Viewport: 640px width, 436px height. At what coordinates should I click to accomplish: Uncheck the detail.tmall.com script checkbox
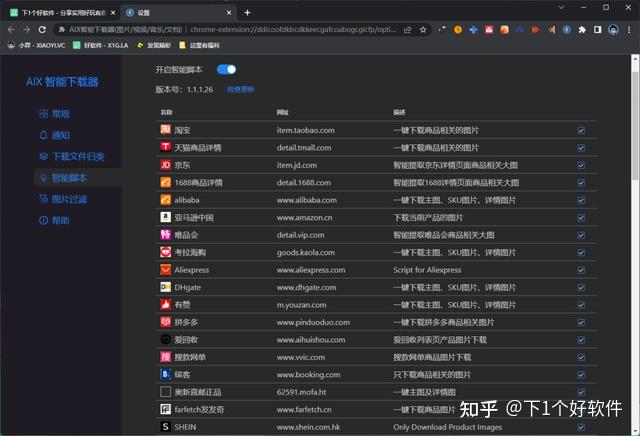pos(581,148)
